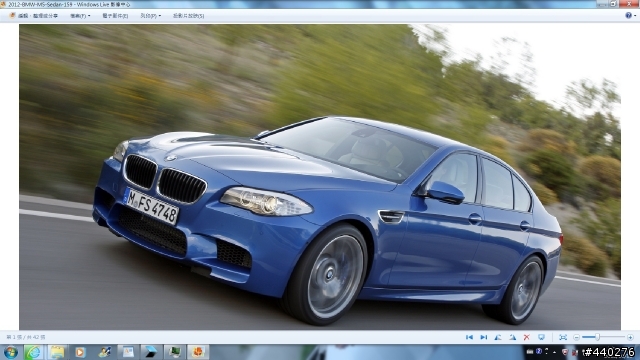Click the red shield tray icon
The height and width of the screenshot is (360, 640).
click(565, 352)
